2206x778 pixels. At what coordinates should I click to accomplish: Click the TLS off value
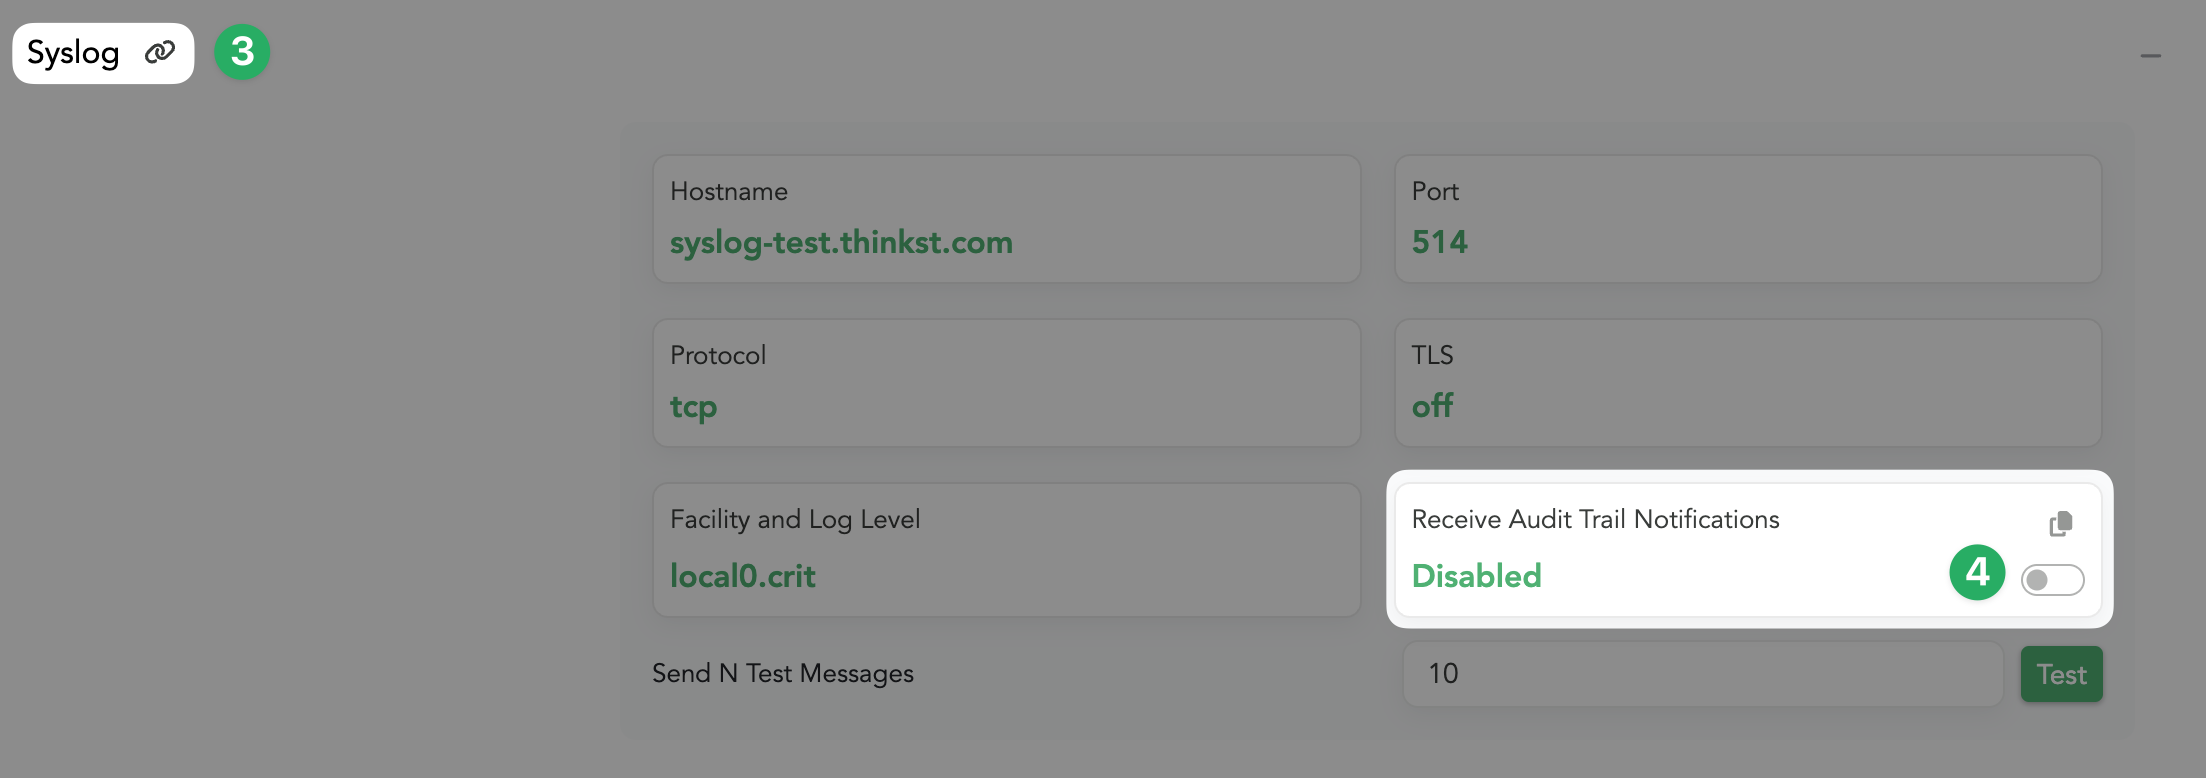point(1432,406)
